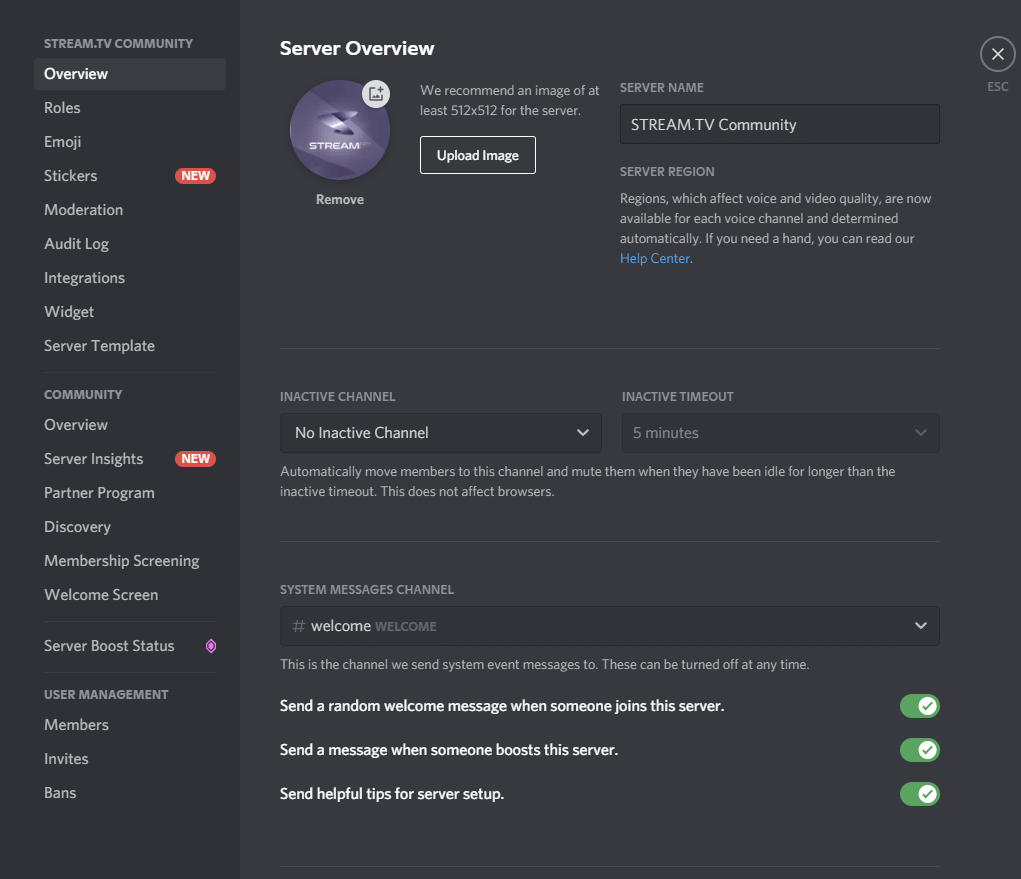Go to the Audit Log section
The width and height of the screenshot is (1021, 879).
[76, 244]
